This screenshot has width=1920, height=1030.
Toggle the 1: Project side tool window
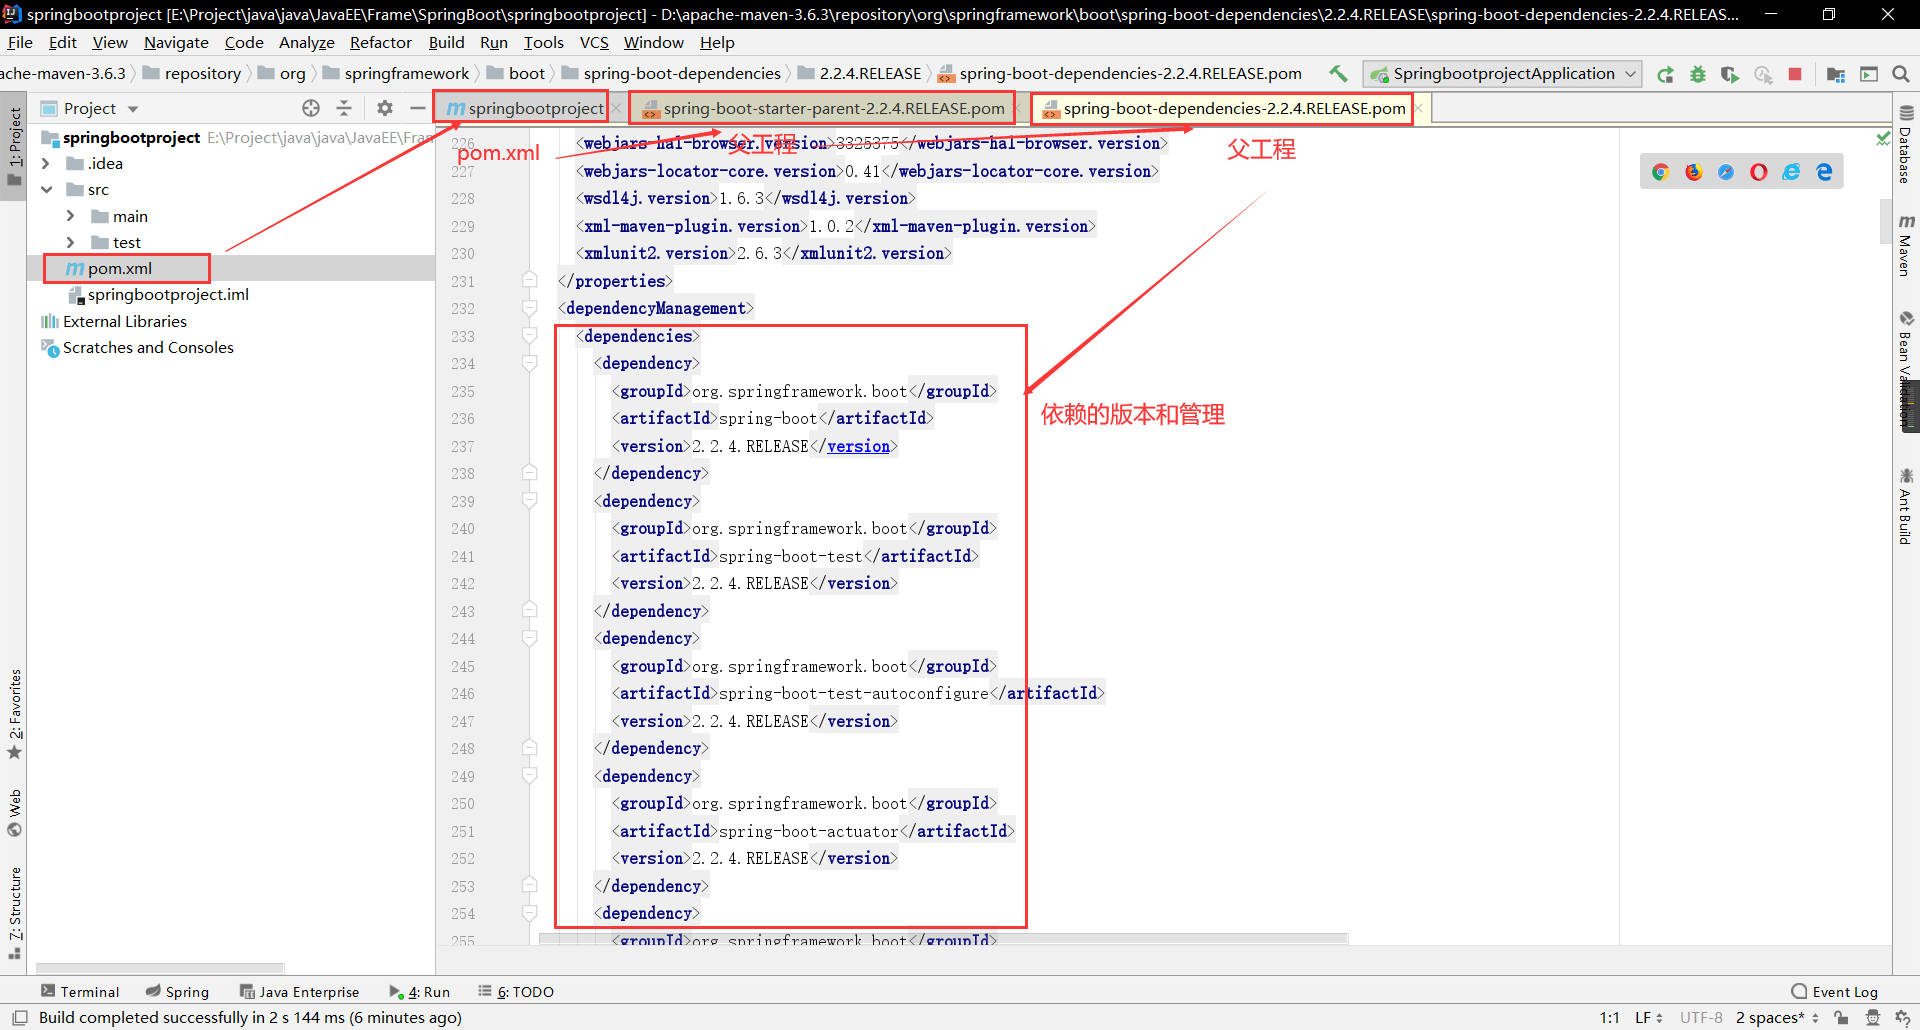pos(14,146)
